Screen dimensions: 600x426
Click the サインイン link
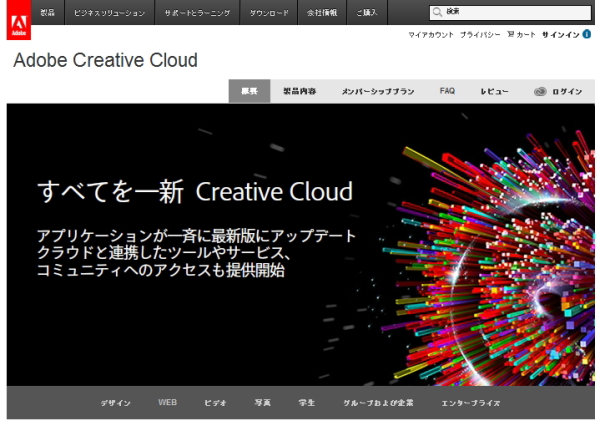tap(560, 34)
